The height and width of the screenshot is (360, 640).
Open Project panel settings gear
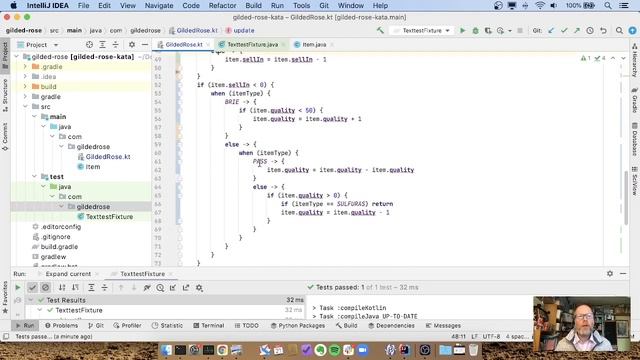[132, 44]
